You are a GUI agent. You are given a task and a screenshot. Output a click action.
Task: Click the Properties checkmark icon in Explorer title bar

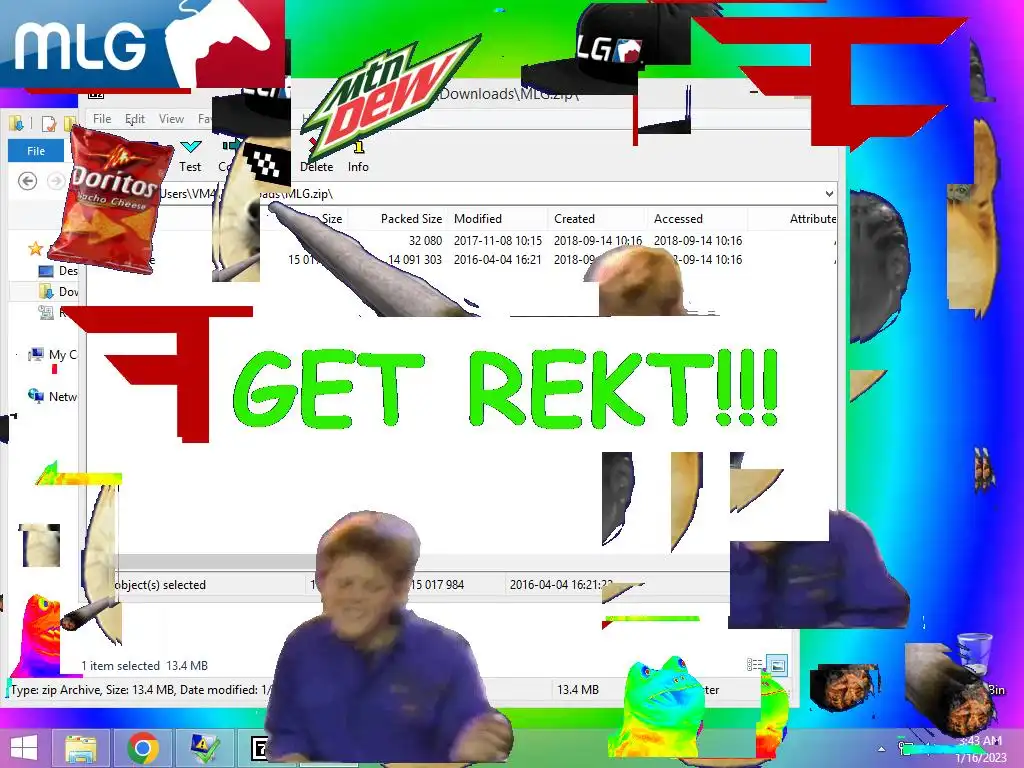click(49, 123)
